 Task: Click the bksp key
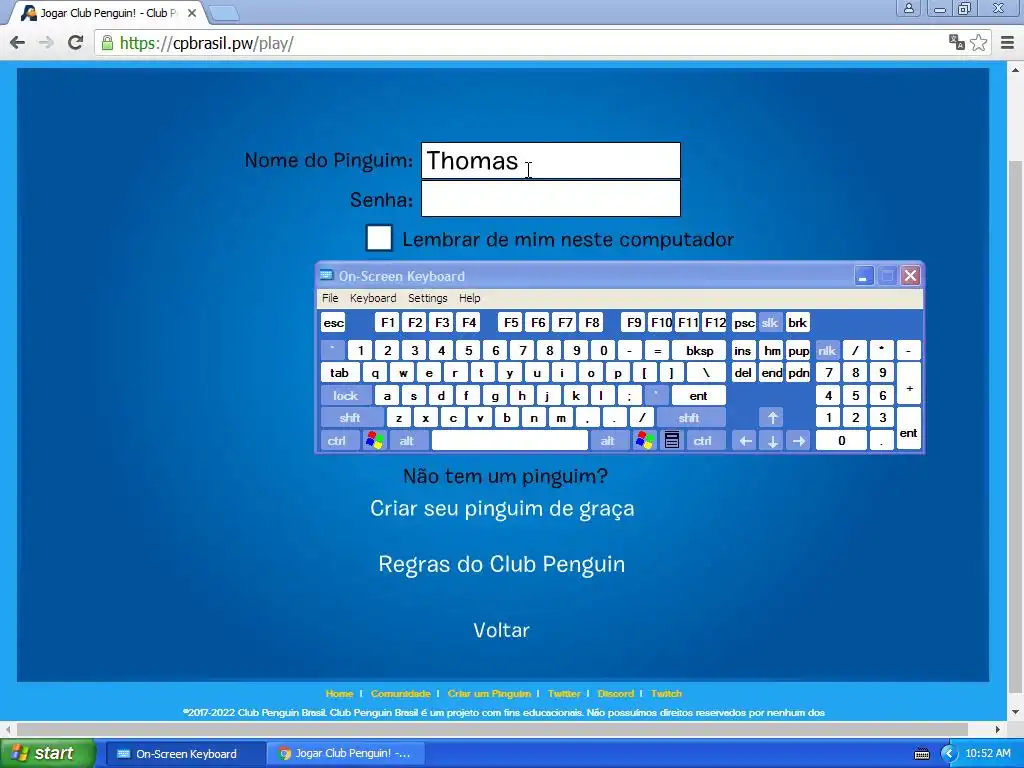pyautogui.click(x=699, y=351)
